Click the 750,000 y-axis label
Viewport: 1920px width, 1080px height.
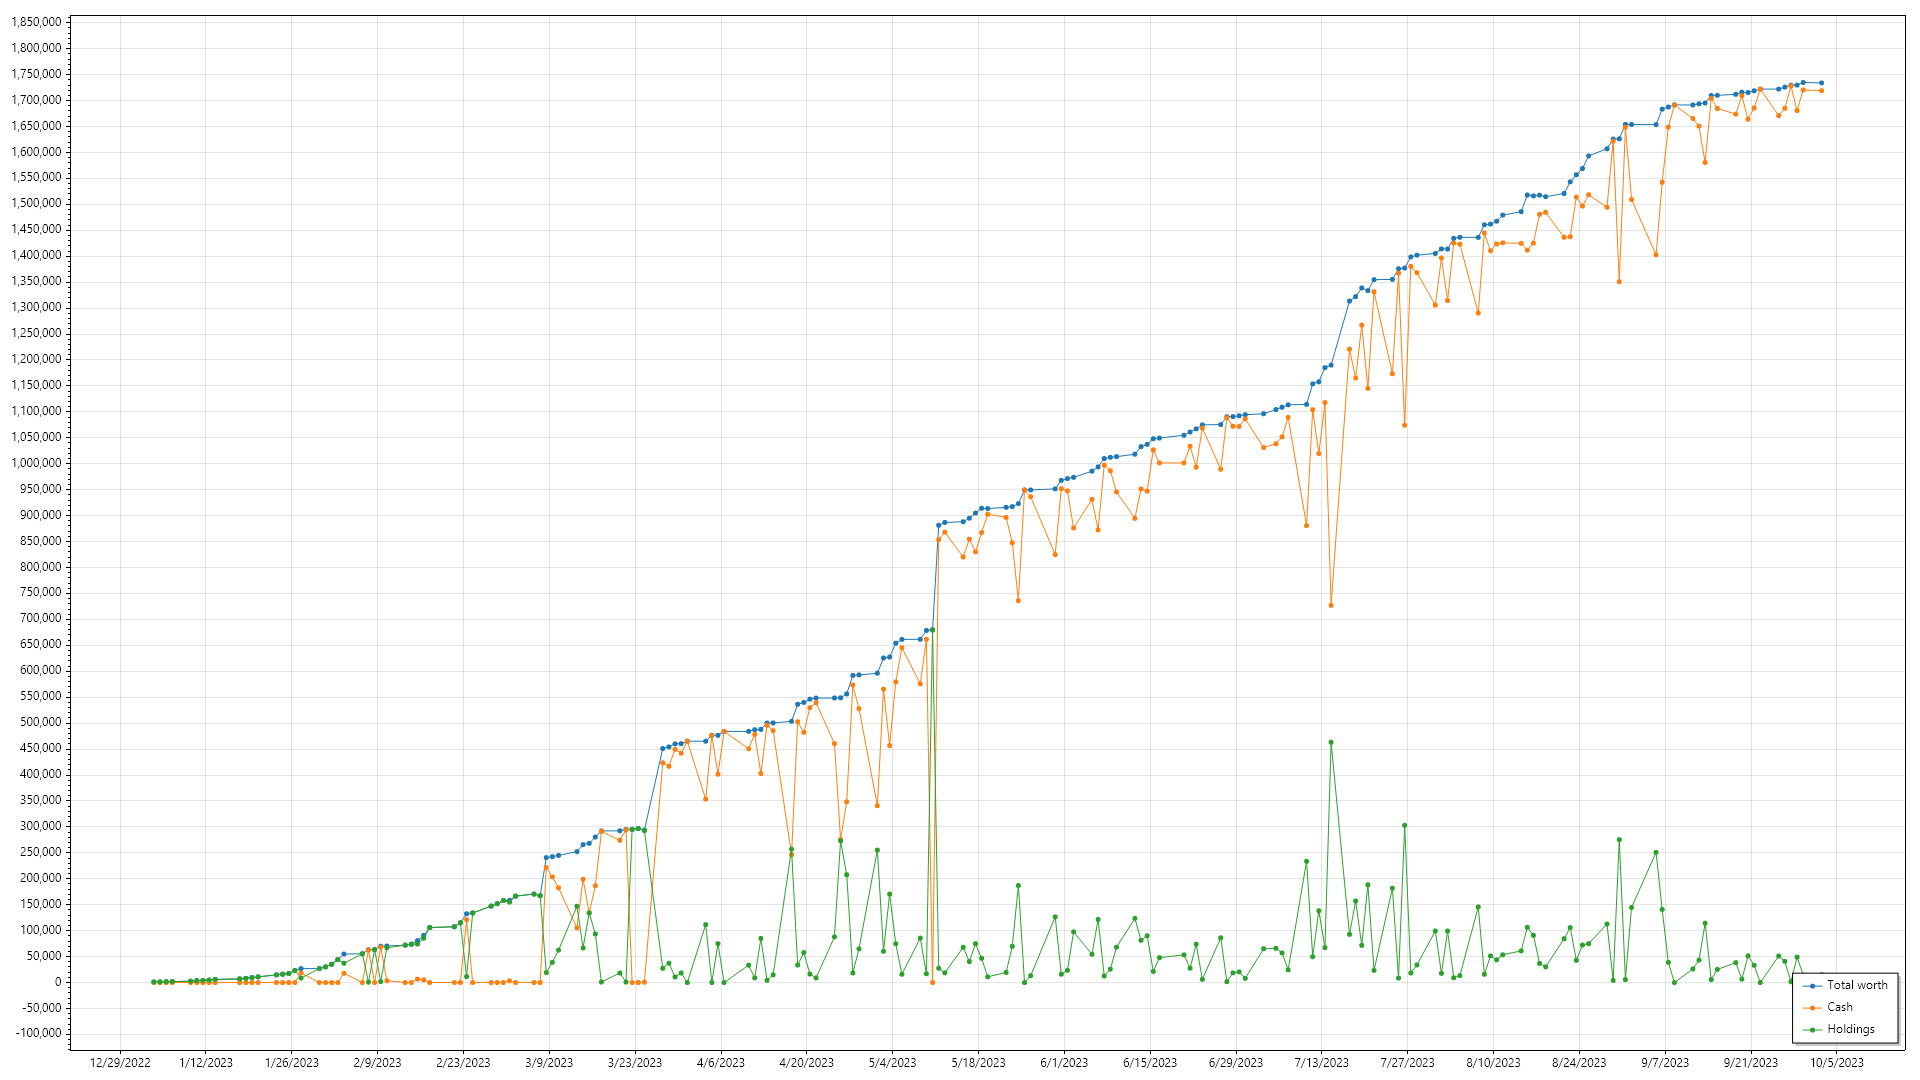point(40,592)
